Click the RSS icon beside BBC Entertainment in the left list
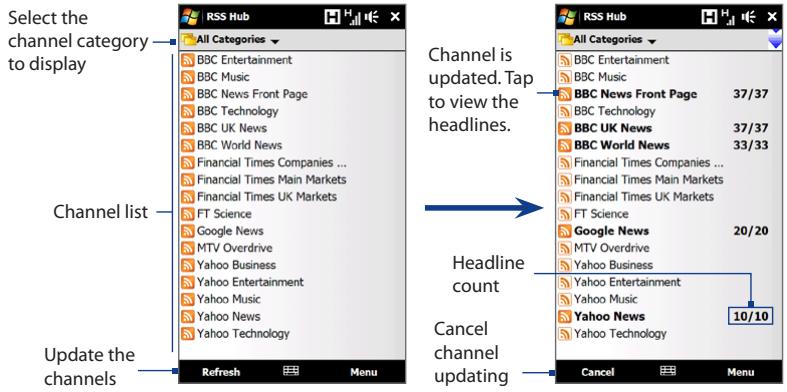Screen dimensions: 787x392 click(188, 60)
